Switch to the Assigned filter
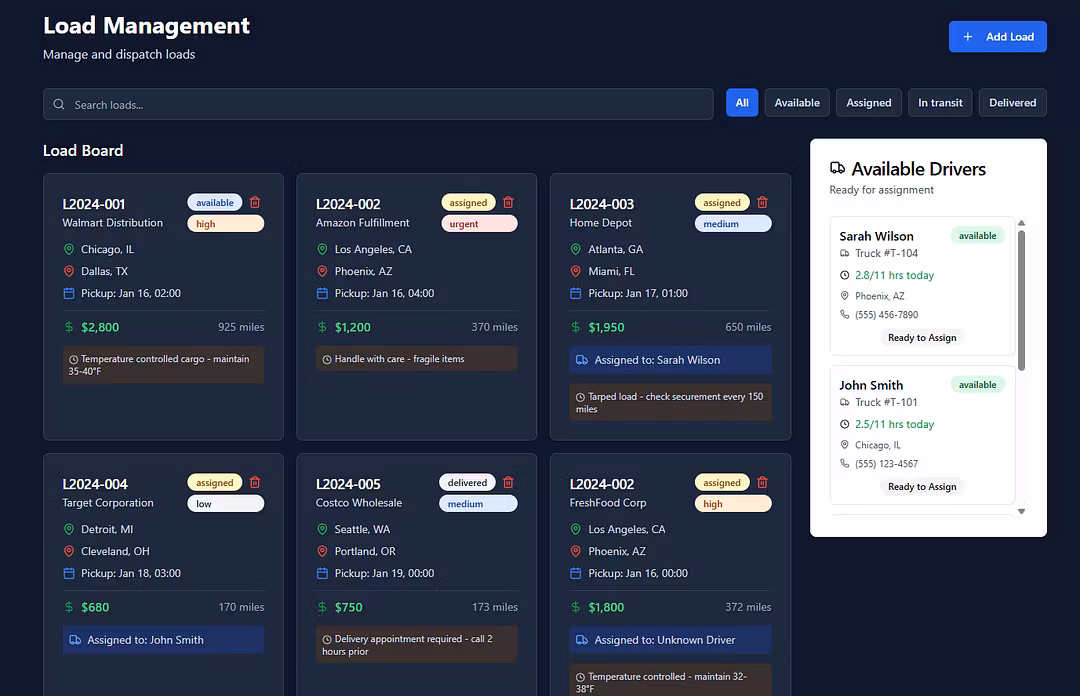This screenshot has height=696, width=1080. coord(869,103)
